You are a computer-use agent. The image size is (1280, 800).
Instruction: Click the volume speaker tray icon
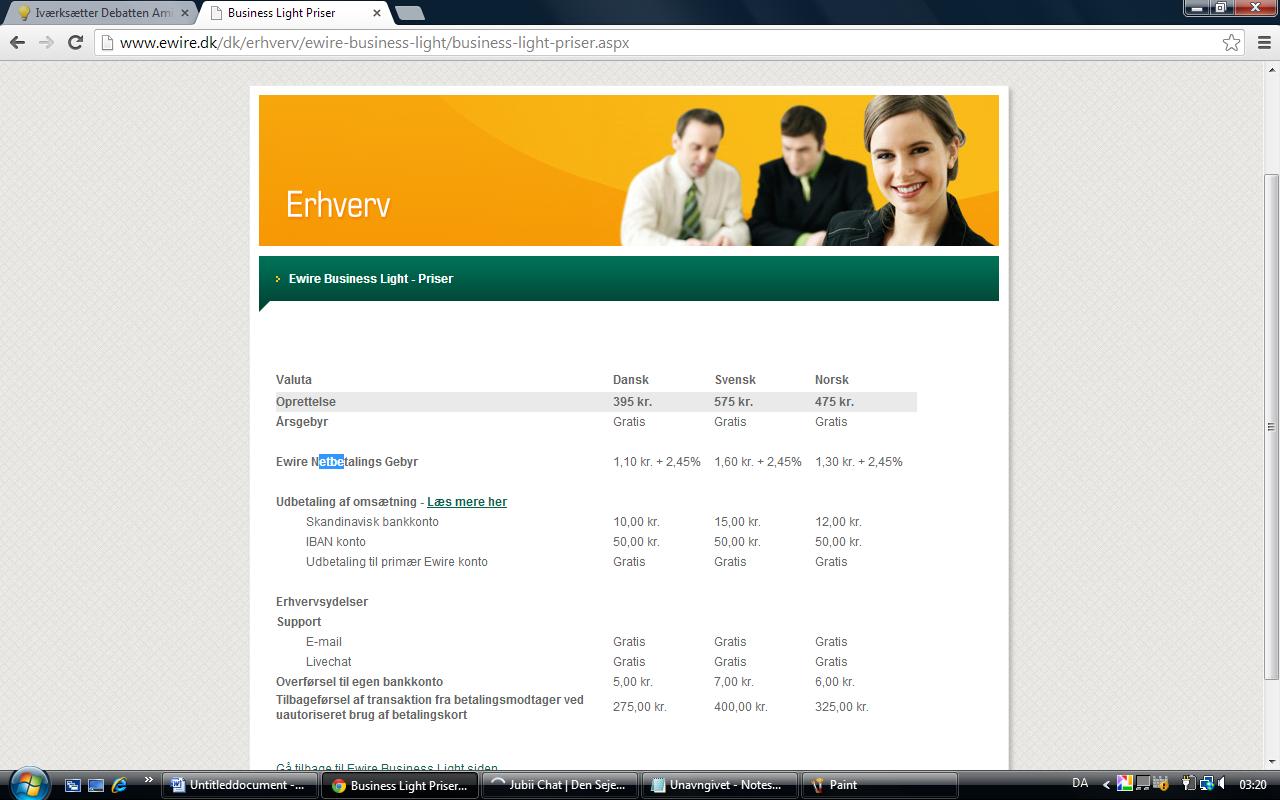tap(1224, 784)
